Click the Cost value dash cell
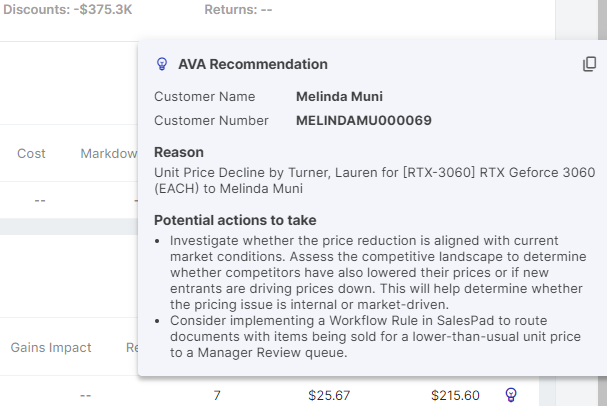This screenshot has height=406, width=607. pyautogui.click(x=39, y=200)
